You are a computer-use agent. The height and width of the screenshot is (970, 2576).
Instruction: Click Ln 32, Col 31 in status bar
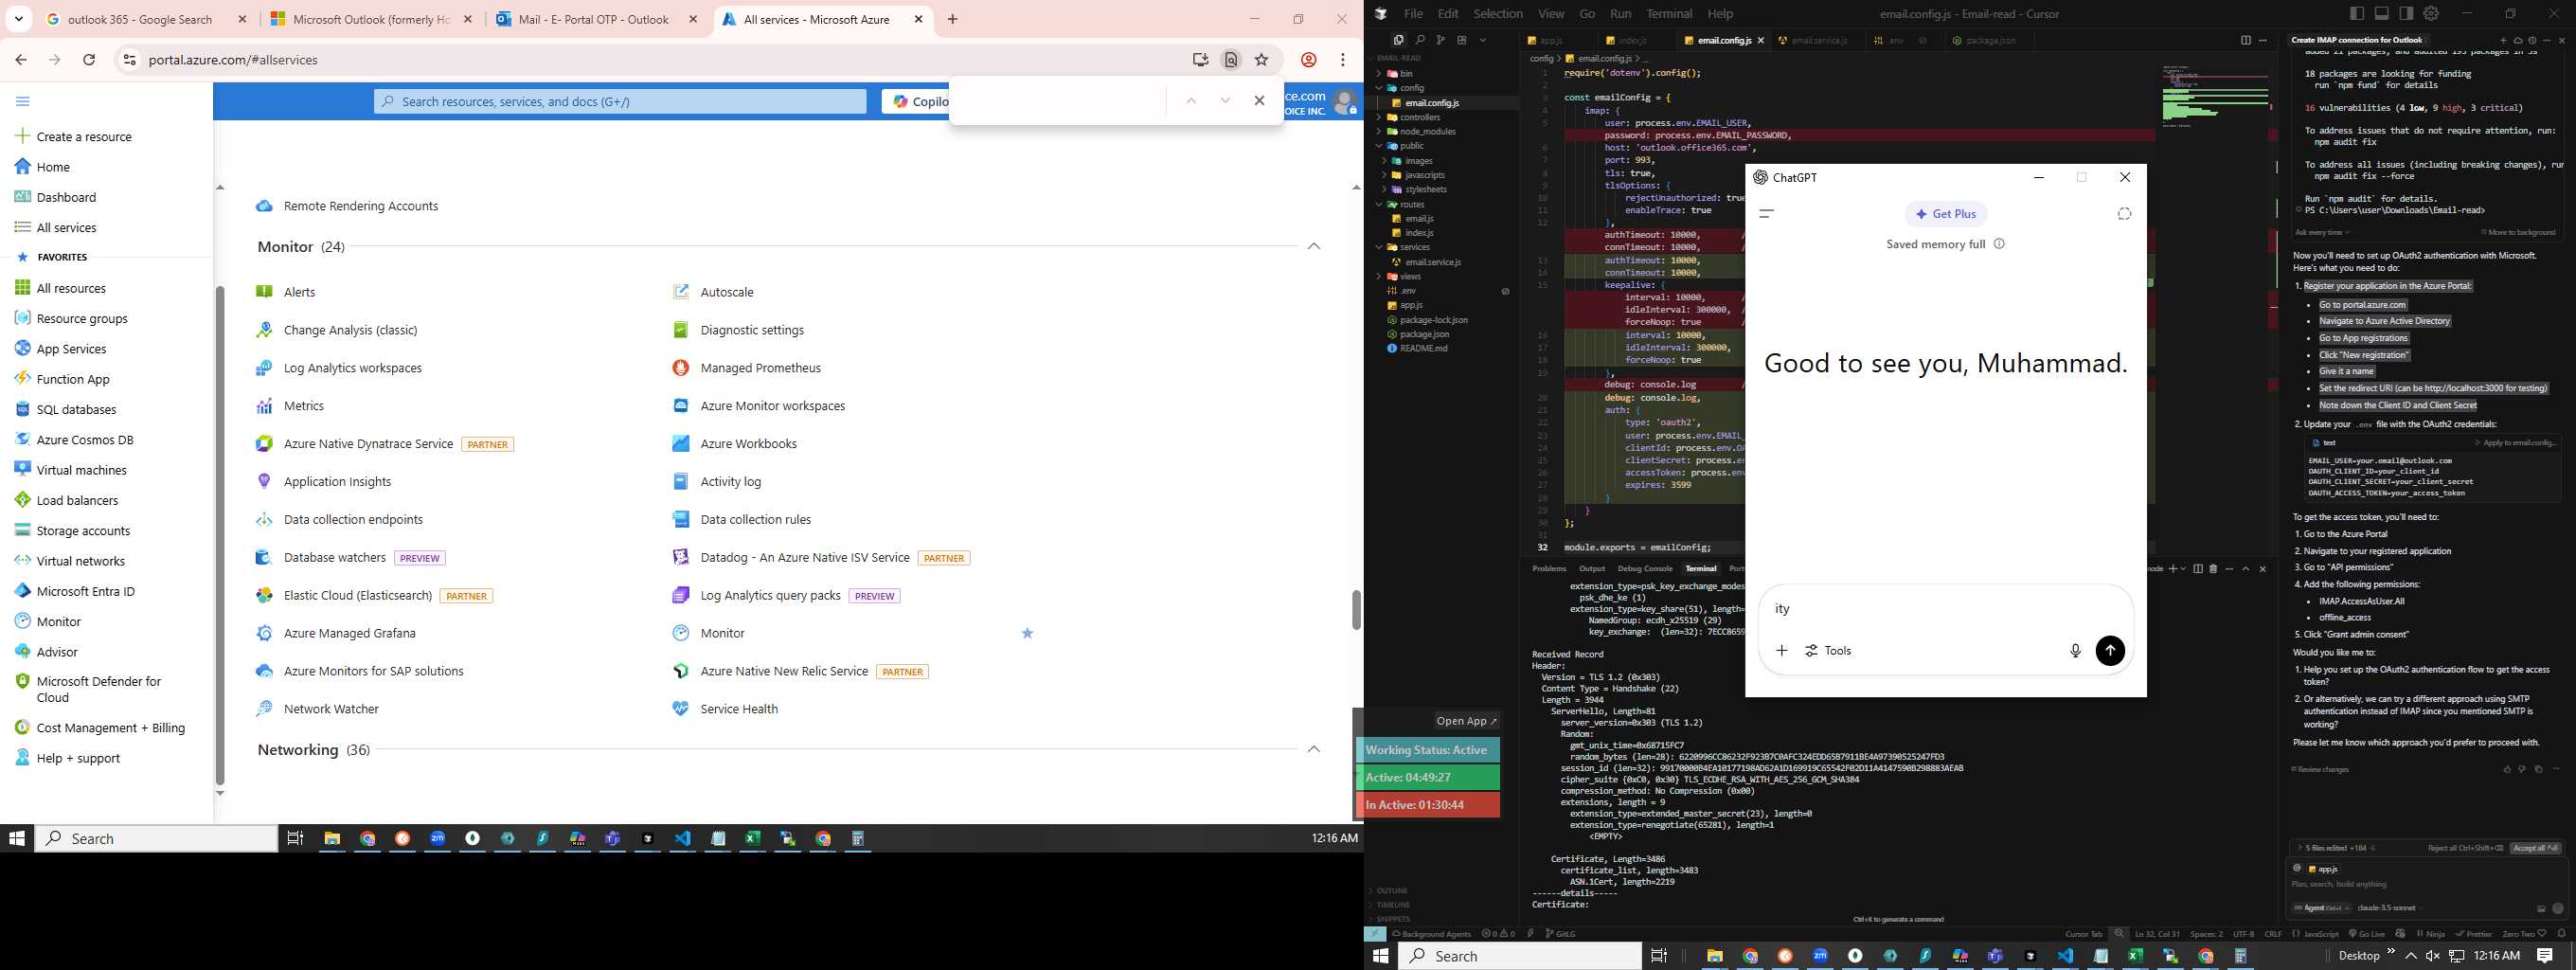(x=2157, y=934)
